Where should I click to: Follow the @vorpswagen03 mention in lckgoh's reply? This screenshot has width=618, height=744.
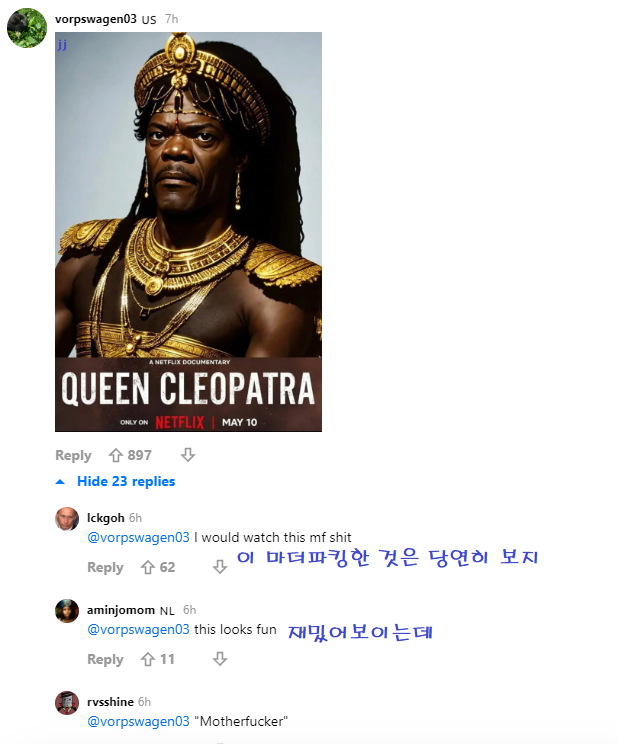point(138,537)
